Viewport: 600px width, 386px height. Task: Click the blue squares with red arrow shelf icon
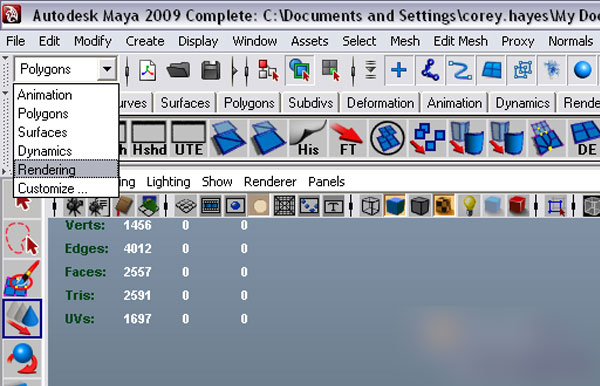[427, 138]
